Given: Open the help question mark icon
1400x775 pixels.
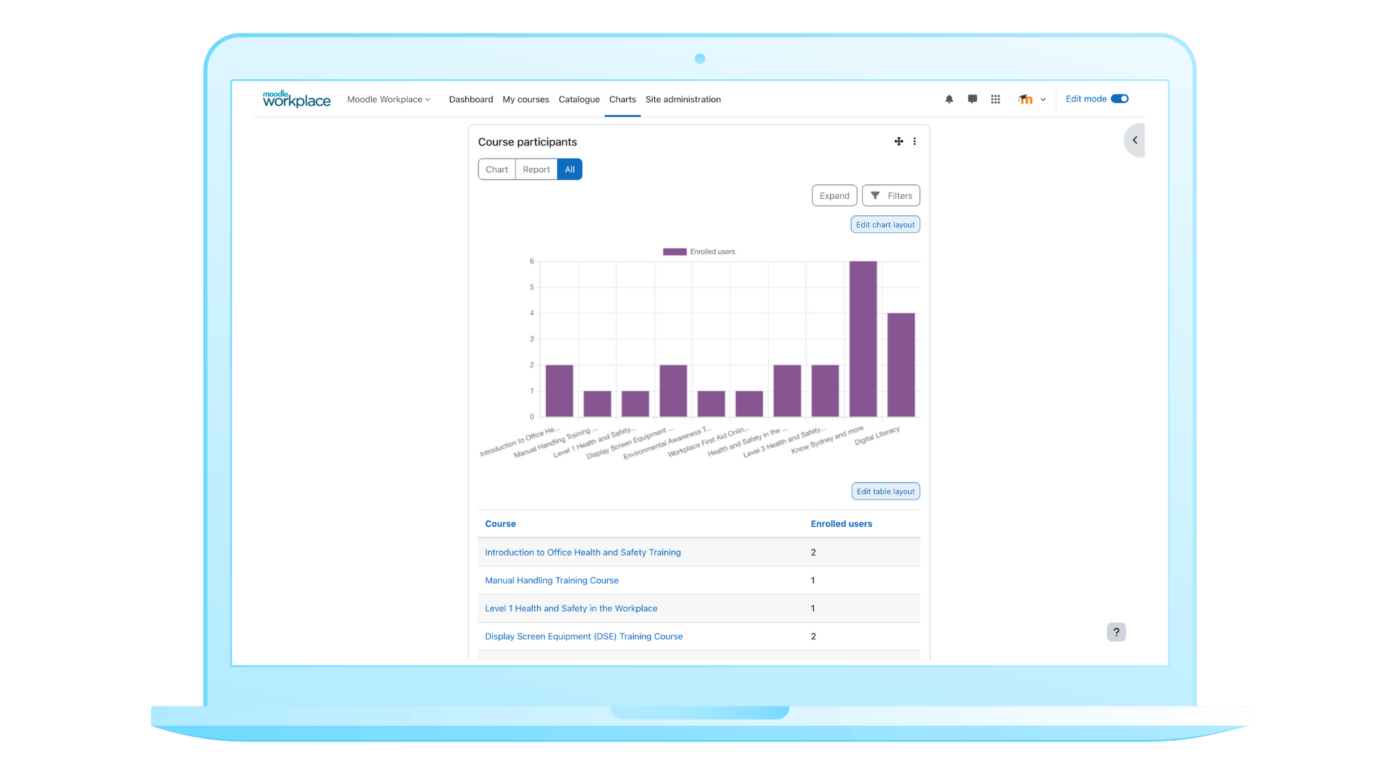Looking at the screenshot, I should 1116,631.
